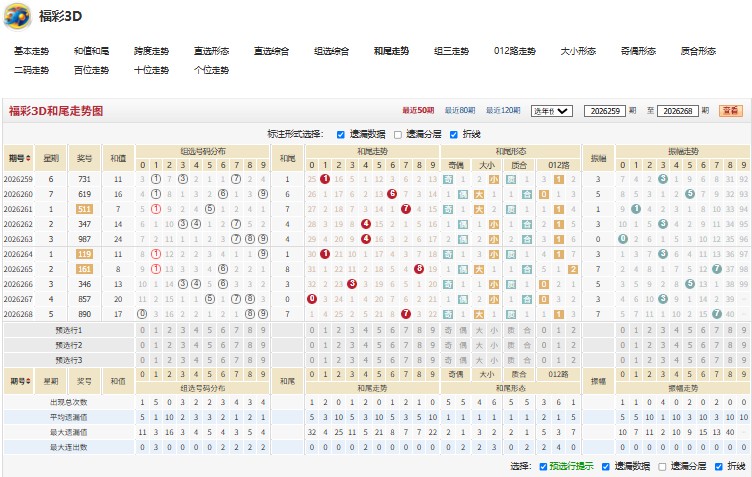The height and width of the screenshot is (477, 752).
Task: Open the 选年份 dropdown
Action: (552, 111)
